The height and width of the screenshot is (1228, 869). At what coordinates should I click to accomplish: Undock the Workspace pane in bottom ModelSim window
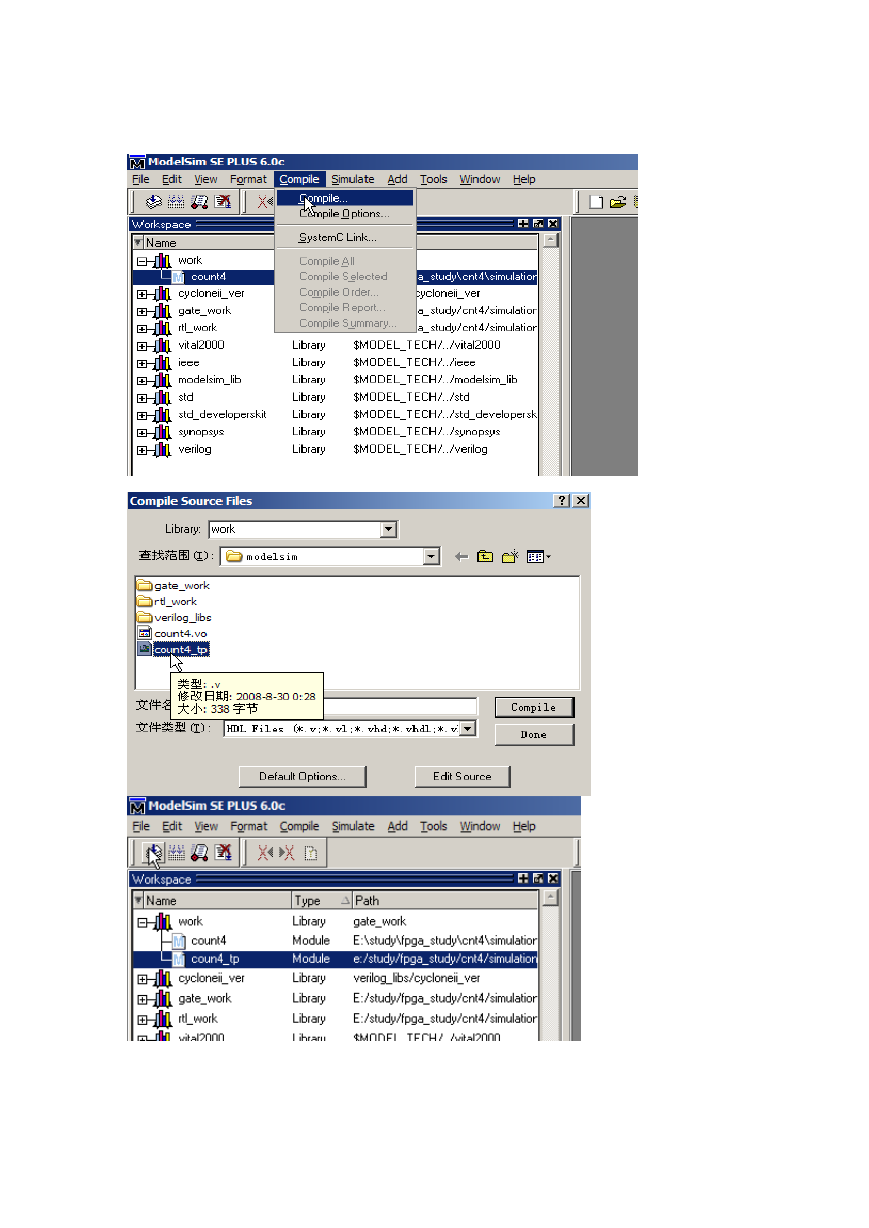tap(538, 879)
